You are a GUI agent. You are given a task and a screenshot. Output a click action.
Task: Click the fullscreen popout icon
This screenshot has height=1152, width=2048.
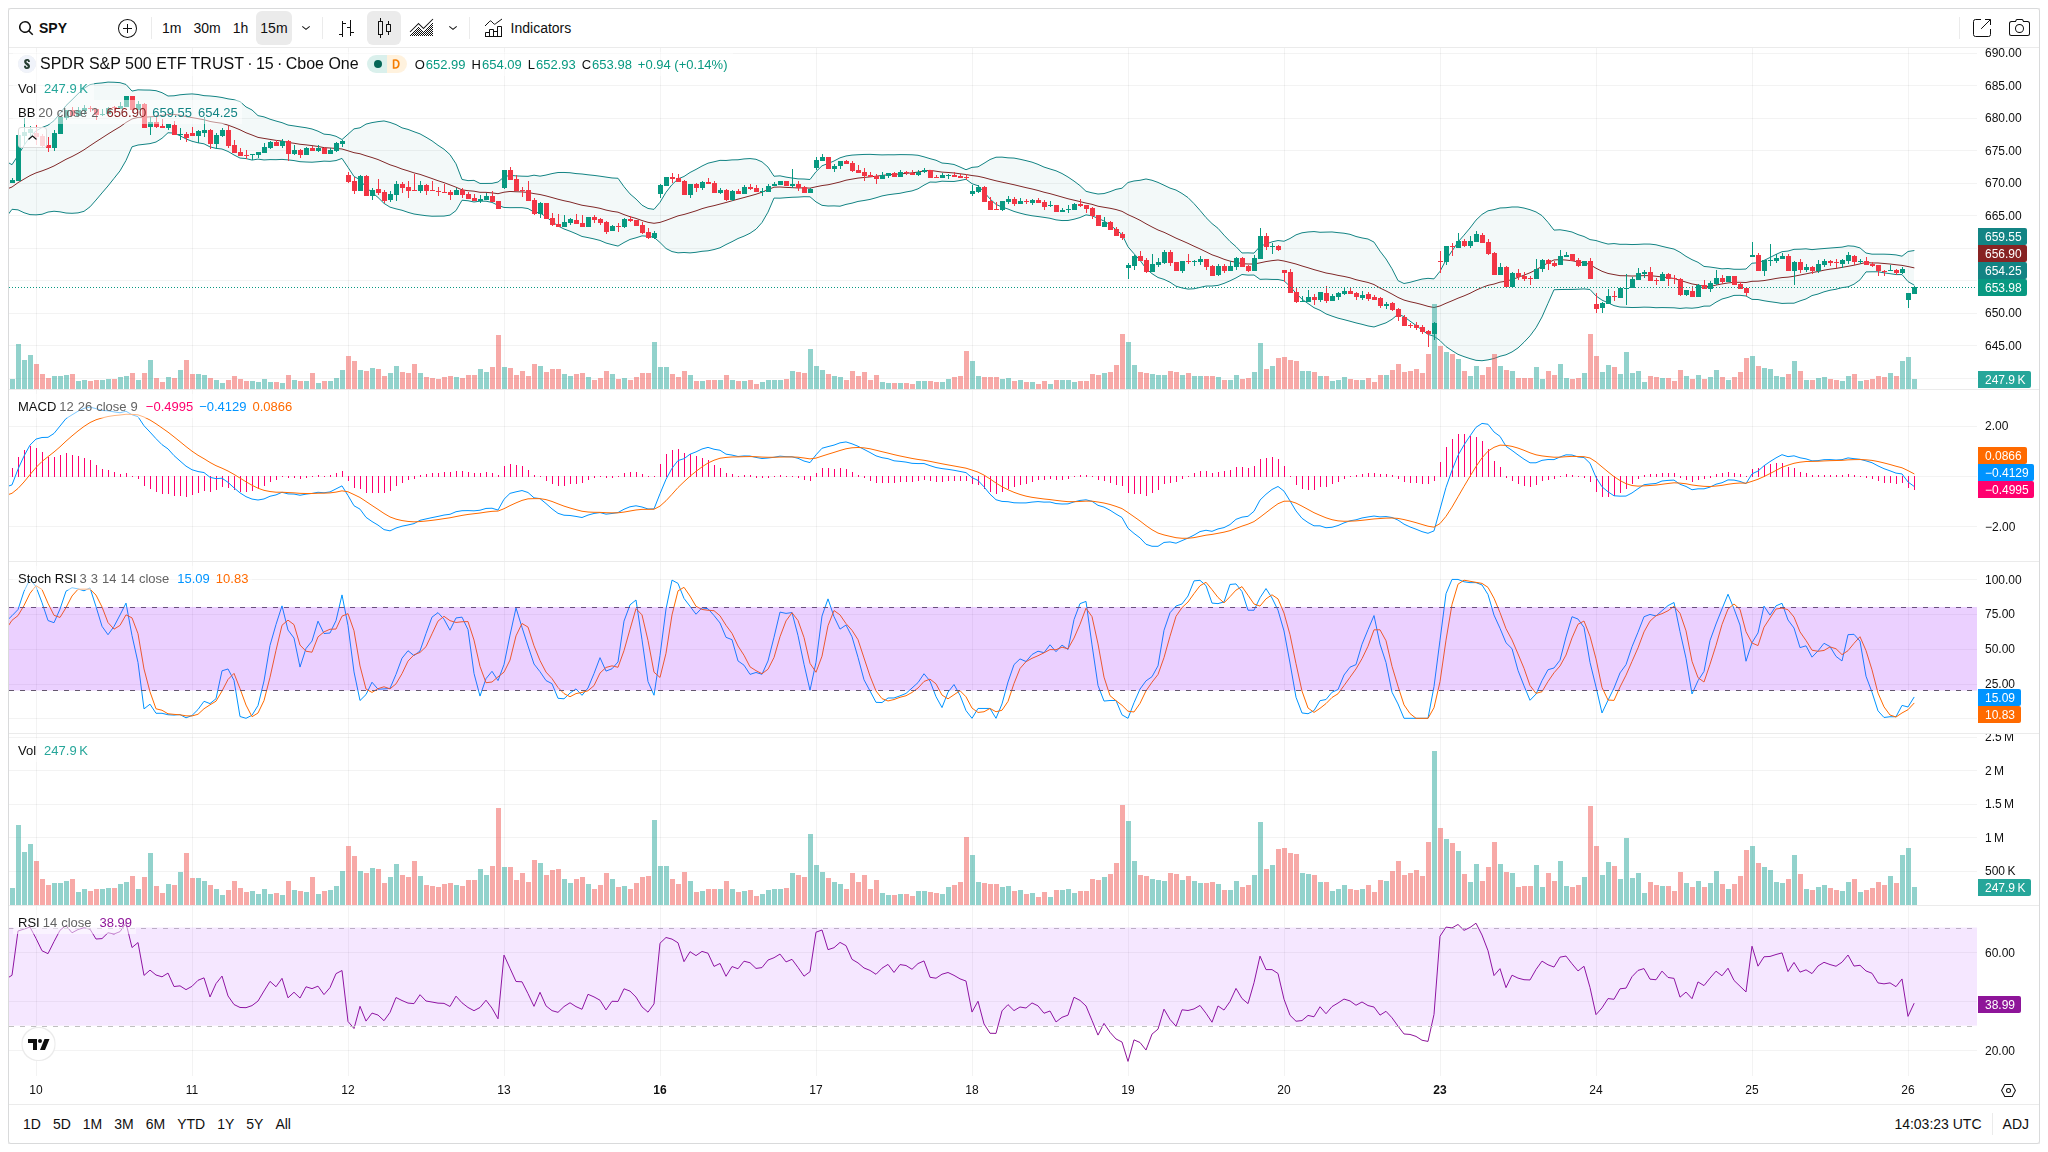point(1981,28)
